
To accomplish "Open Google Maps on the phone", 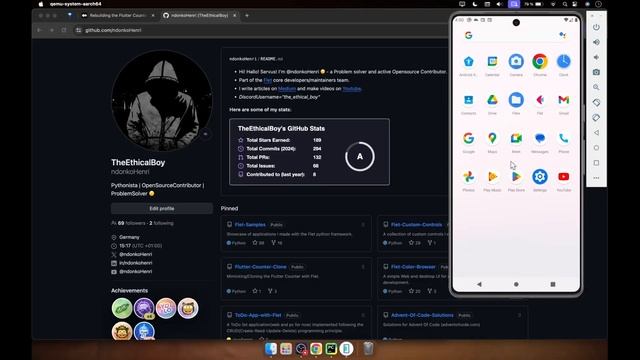I will 492,138.
